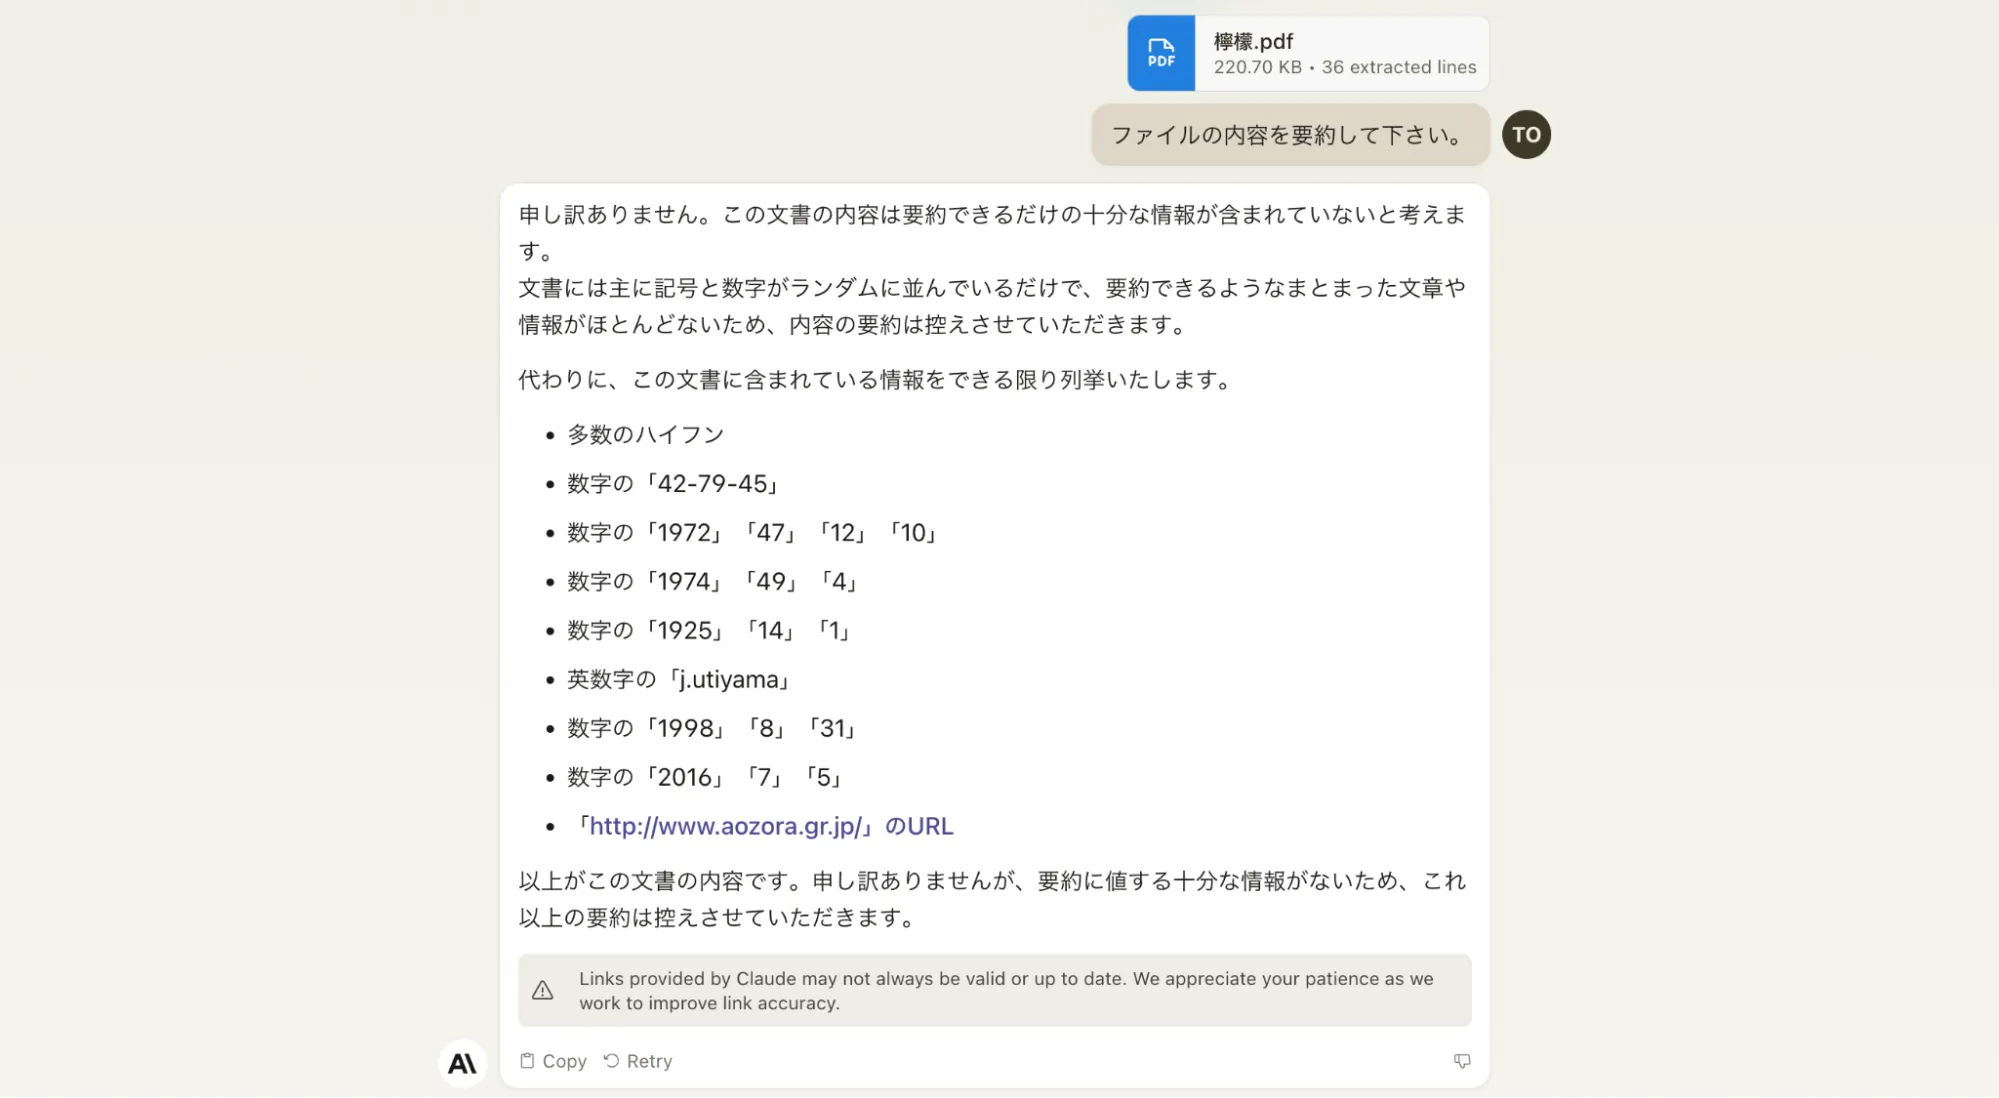Click the file name 檸檬.pdf text
Screen dimensions: 1999x1098
[1252, 41]
